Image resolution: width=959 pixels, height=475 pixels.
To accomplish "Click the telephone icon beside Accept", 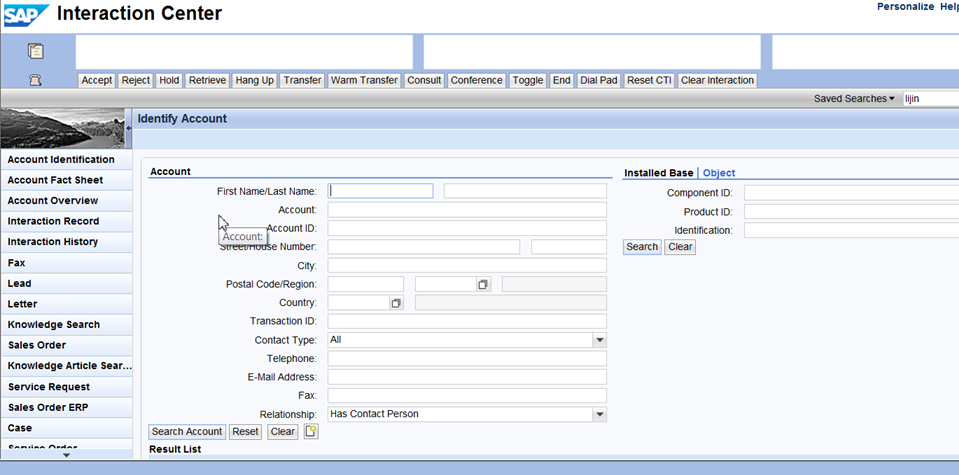I will (36, 80).
